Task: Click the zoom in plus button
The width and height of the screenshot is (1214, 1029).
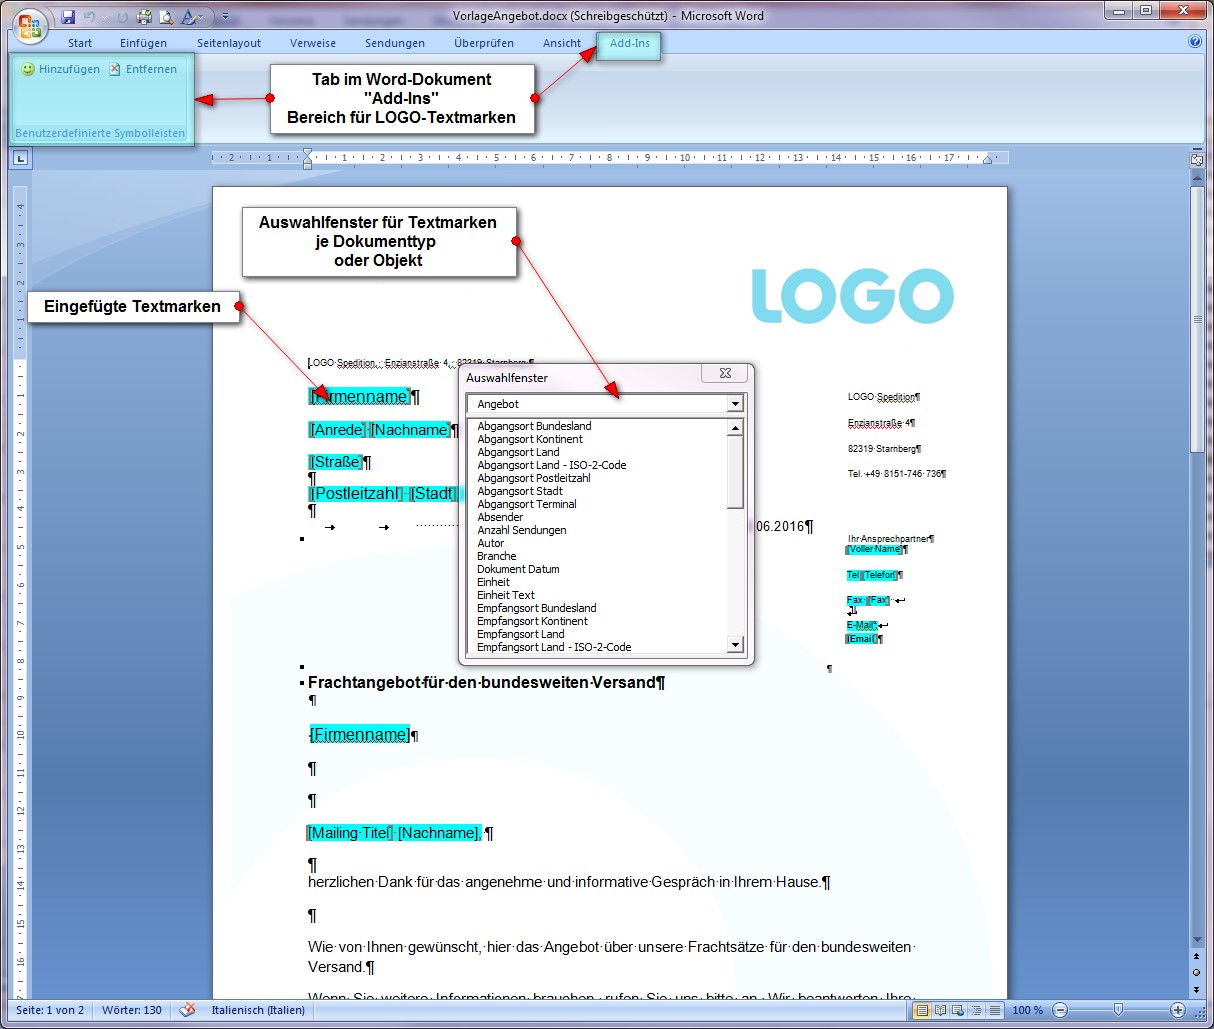Action: 1178,1010
